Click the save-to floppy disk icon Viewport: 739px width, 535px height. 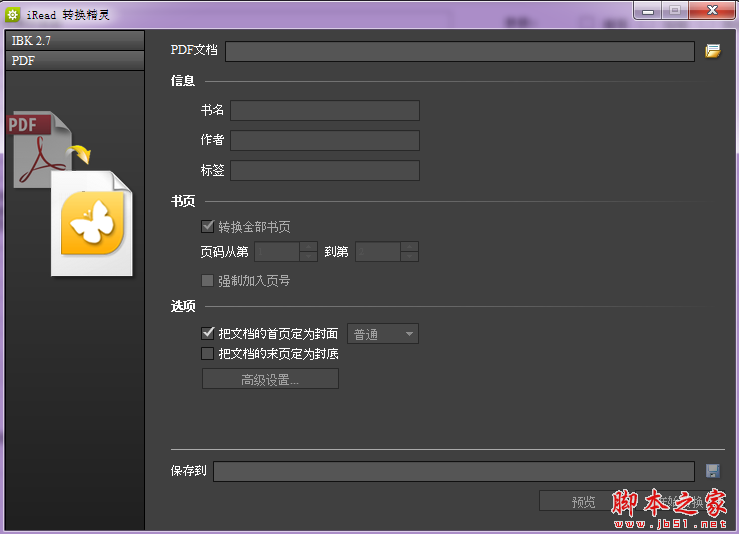click(713, 471)
